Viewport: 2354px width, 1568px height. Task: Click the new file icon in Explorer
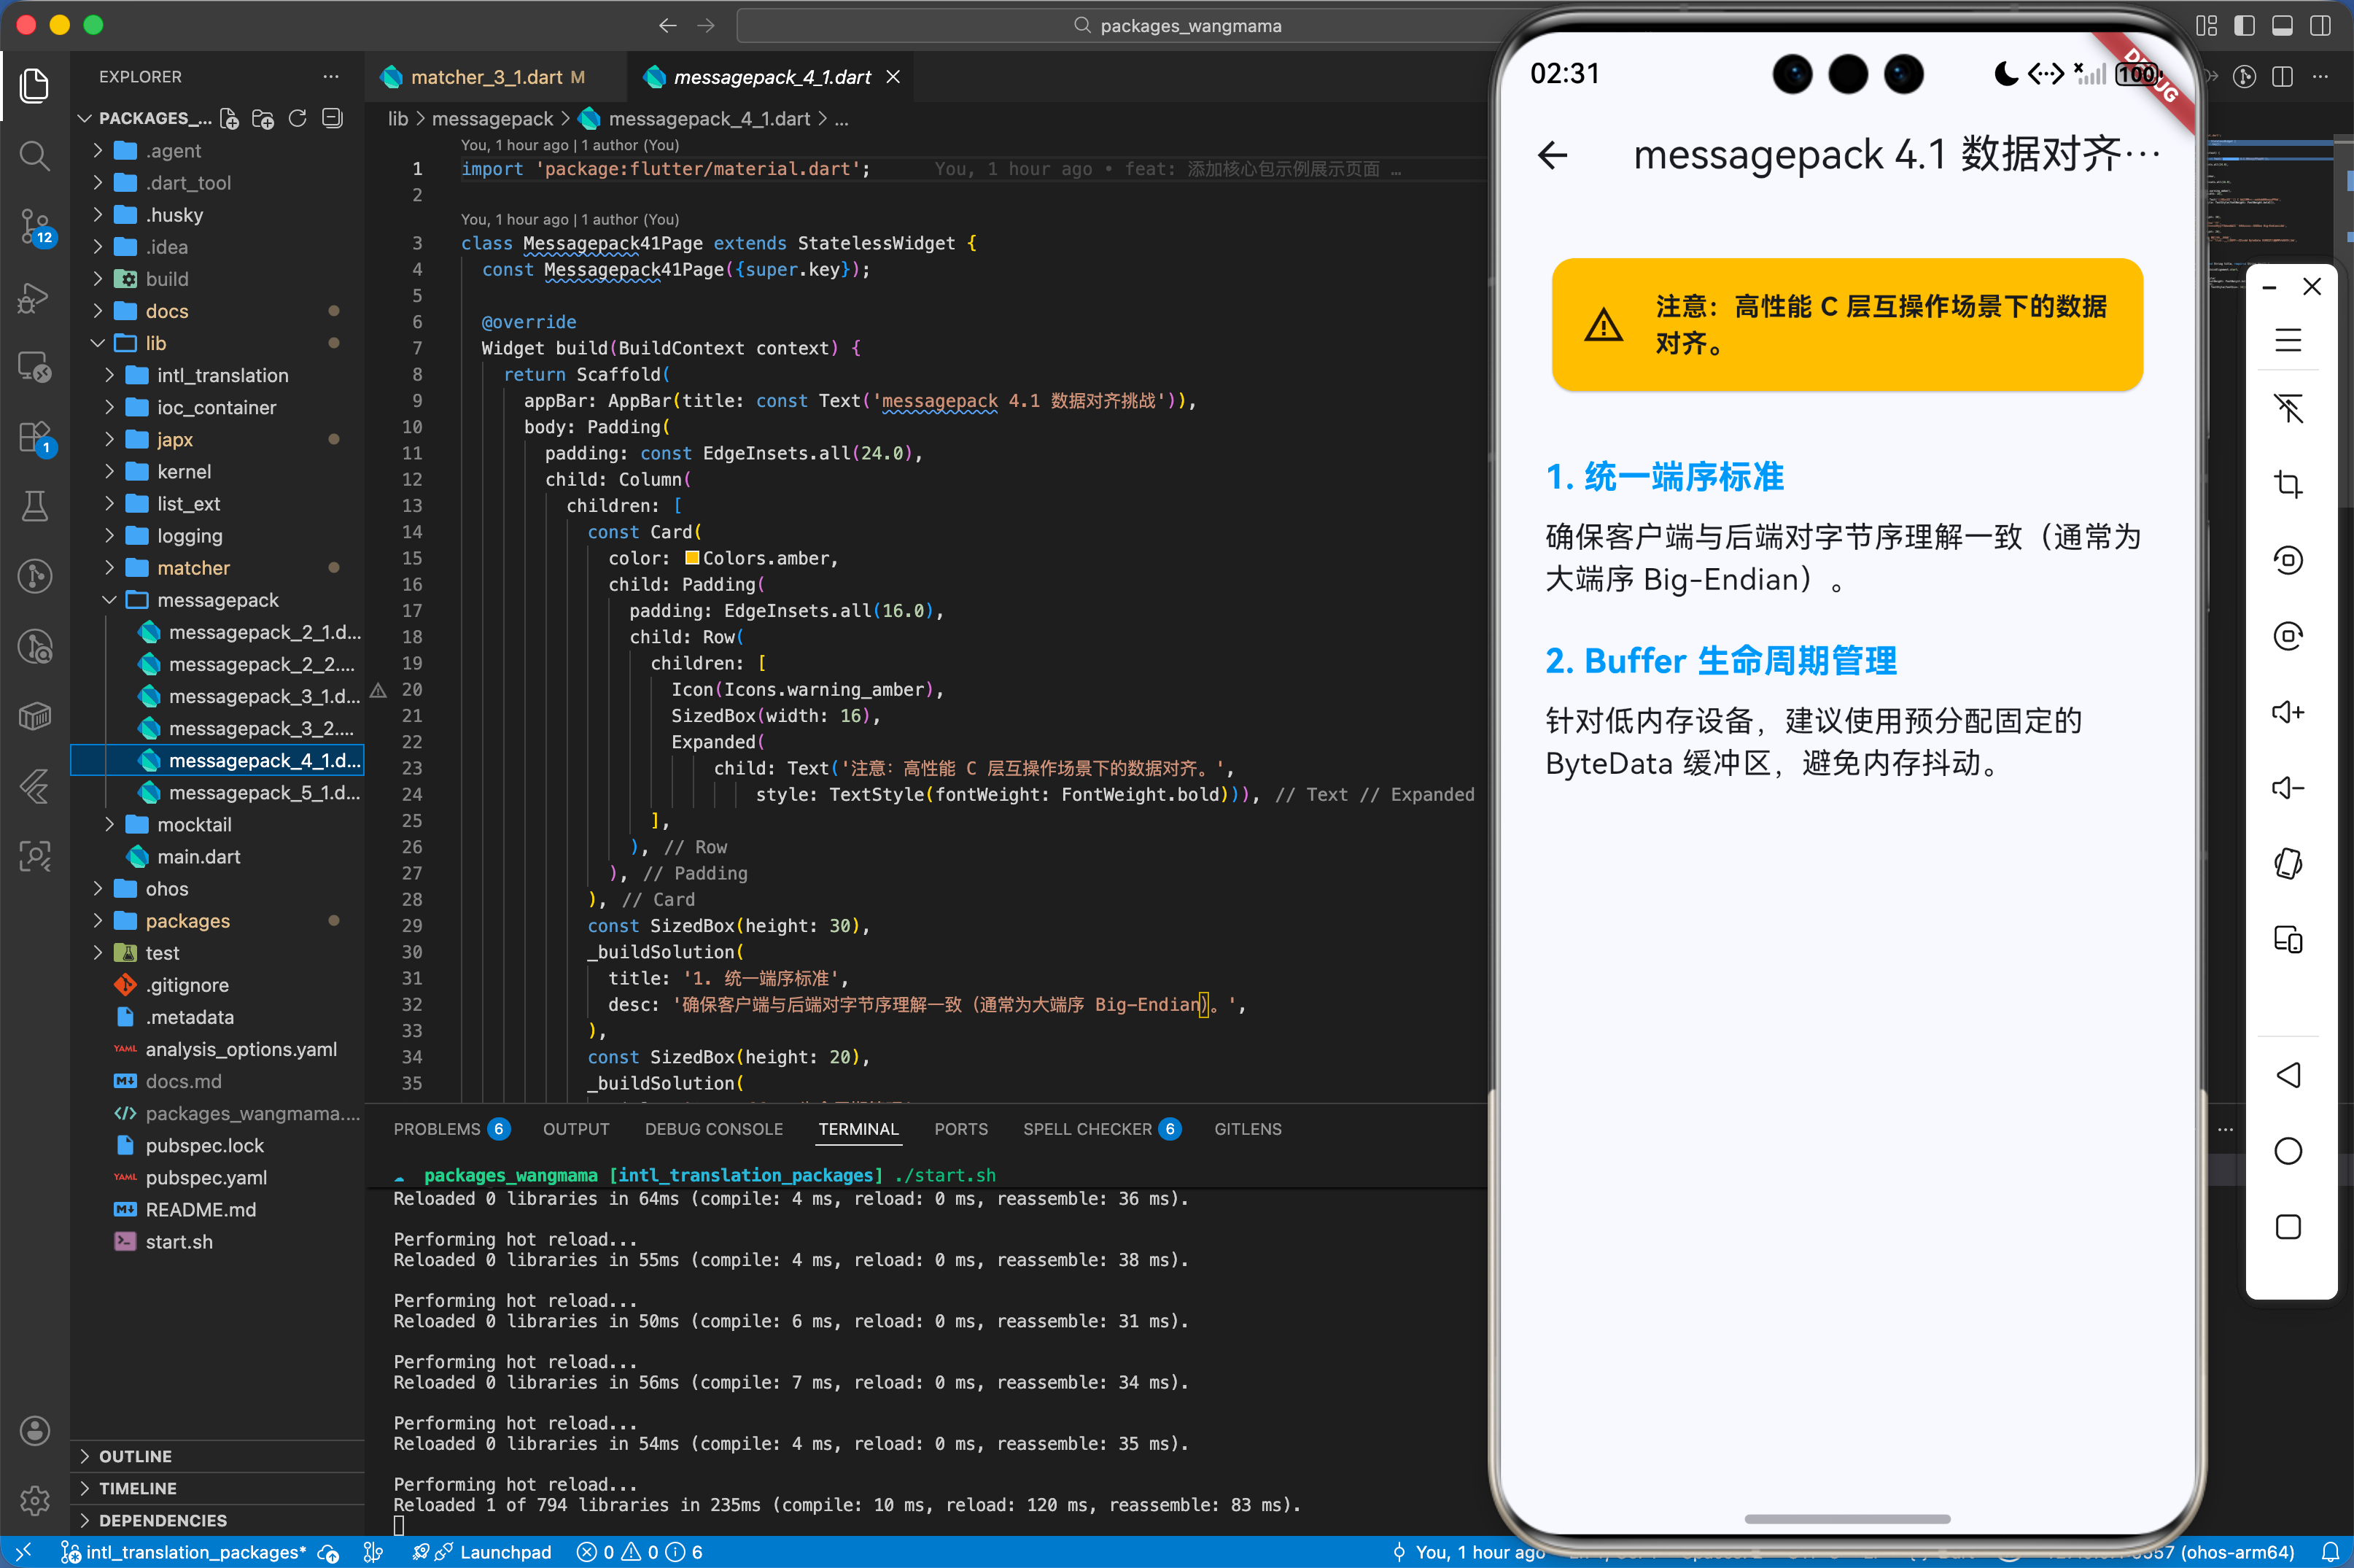click(x=229, y=119)
